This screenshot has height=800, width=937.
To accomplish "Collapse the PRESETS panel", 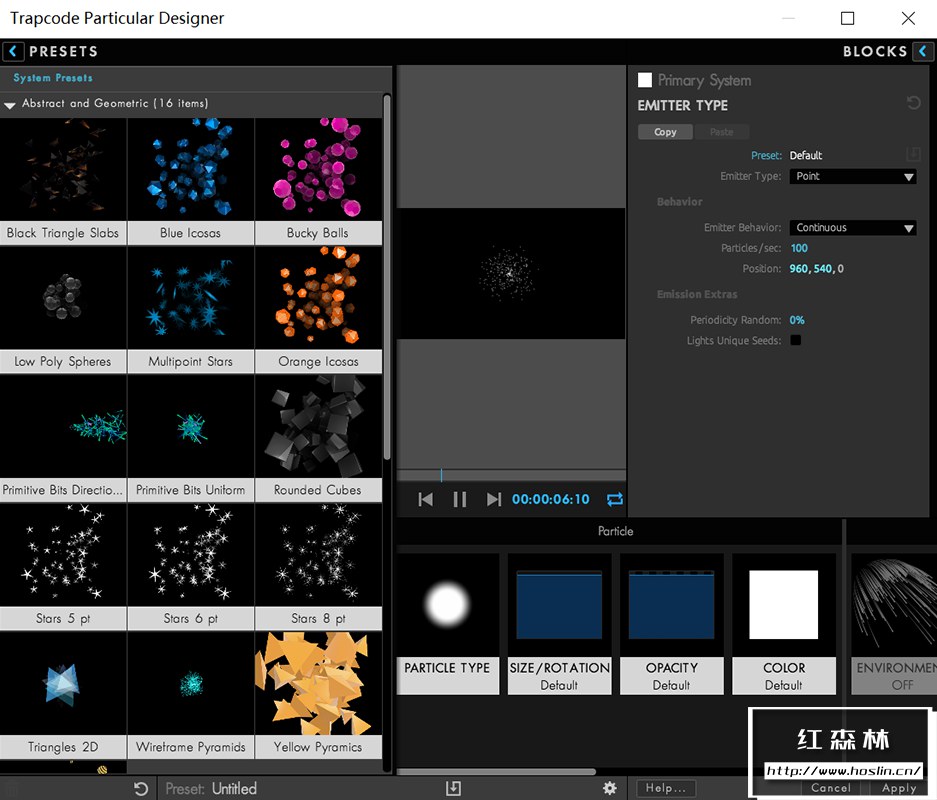I will [12, 51].
